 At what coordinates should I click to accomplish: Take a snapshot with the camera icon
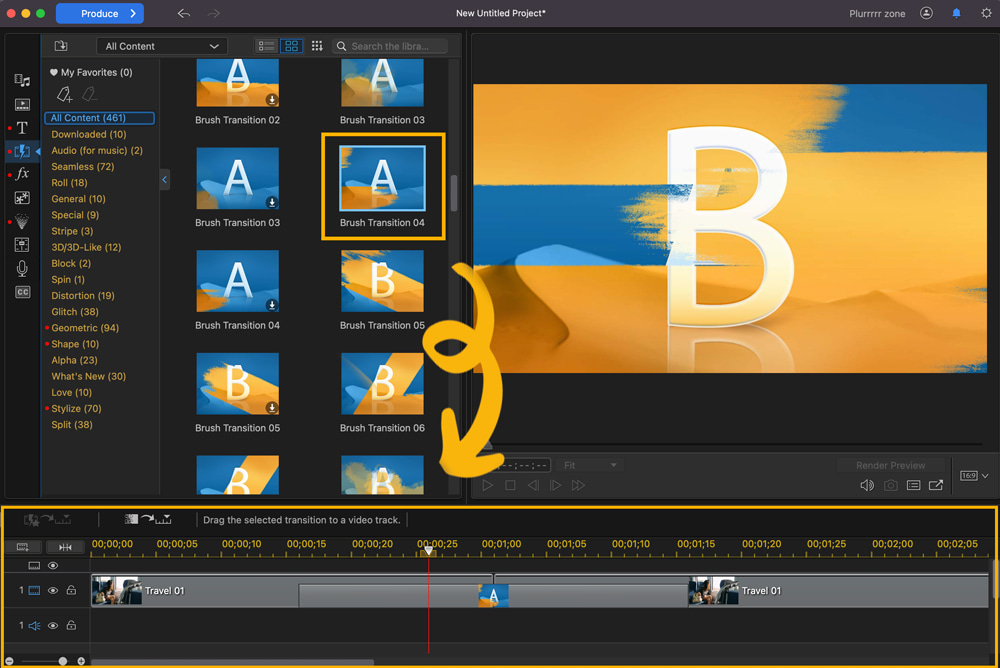pos(891,485)
